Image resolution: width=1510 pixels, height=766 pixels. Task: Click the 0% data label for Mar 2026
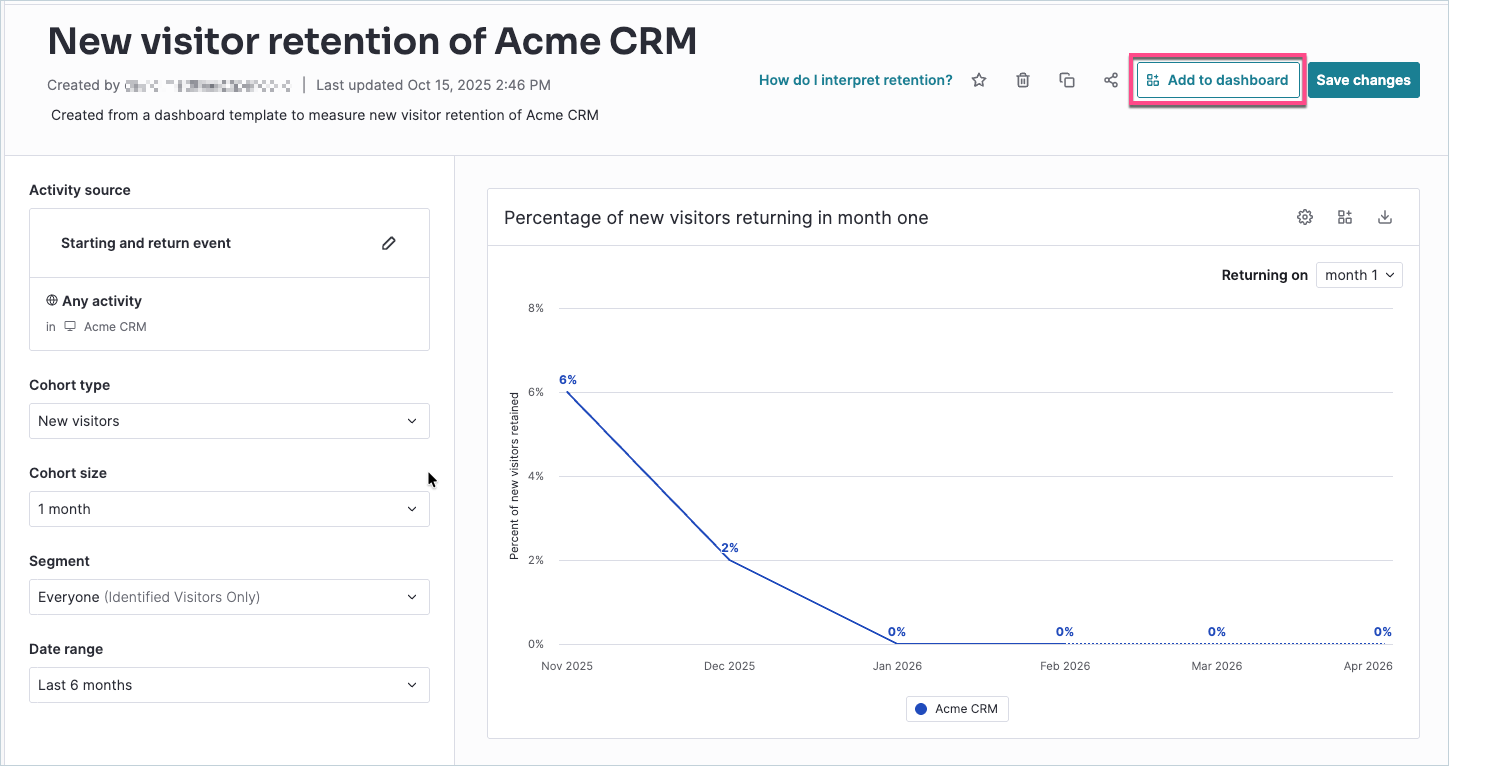point(1217,632)
